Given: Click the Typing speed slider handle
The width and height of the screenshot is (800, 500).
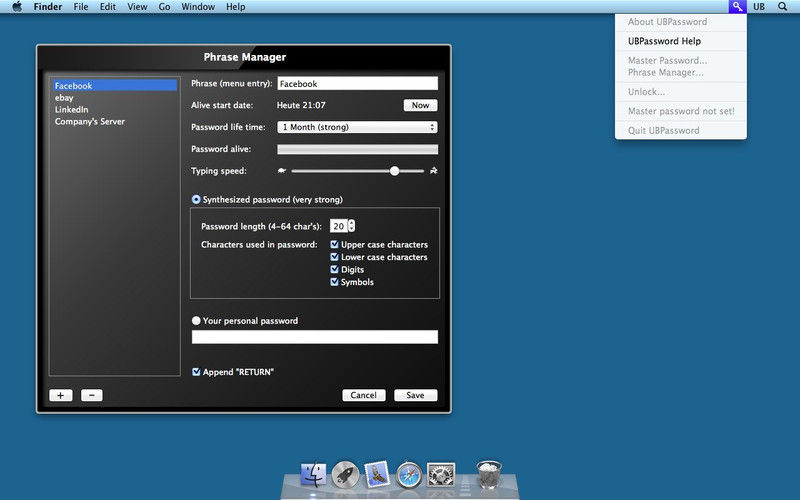Looking at the screenshot, I should pos(394,171).
